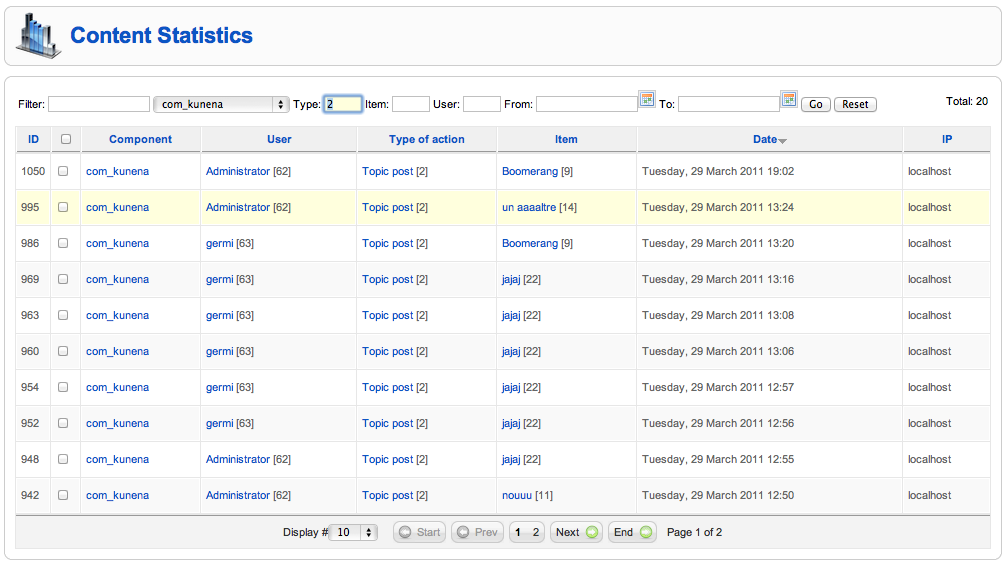Open the From date calendar picker
Image resolution: width=1008 pixels, height=564 pixels.
coord(647,99)
